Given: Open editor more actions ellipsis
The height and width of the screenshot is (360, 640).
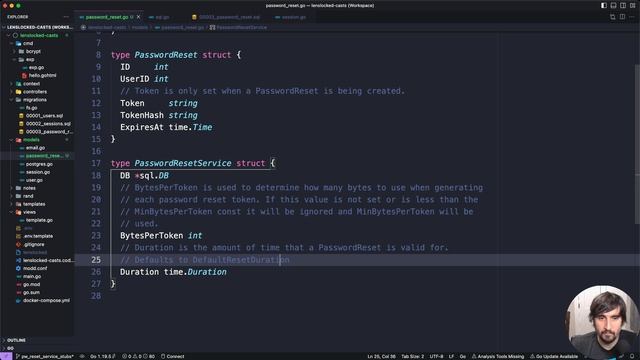Looking at the screenshot, I should click(x=632, y=17).
